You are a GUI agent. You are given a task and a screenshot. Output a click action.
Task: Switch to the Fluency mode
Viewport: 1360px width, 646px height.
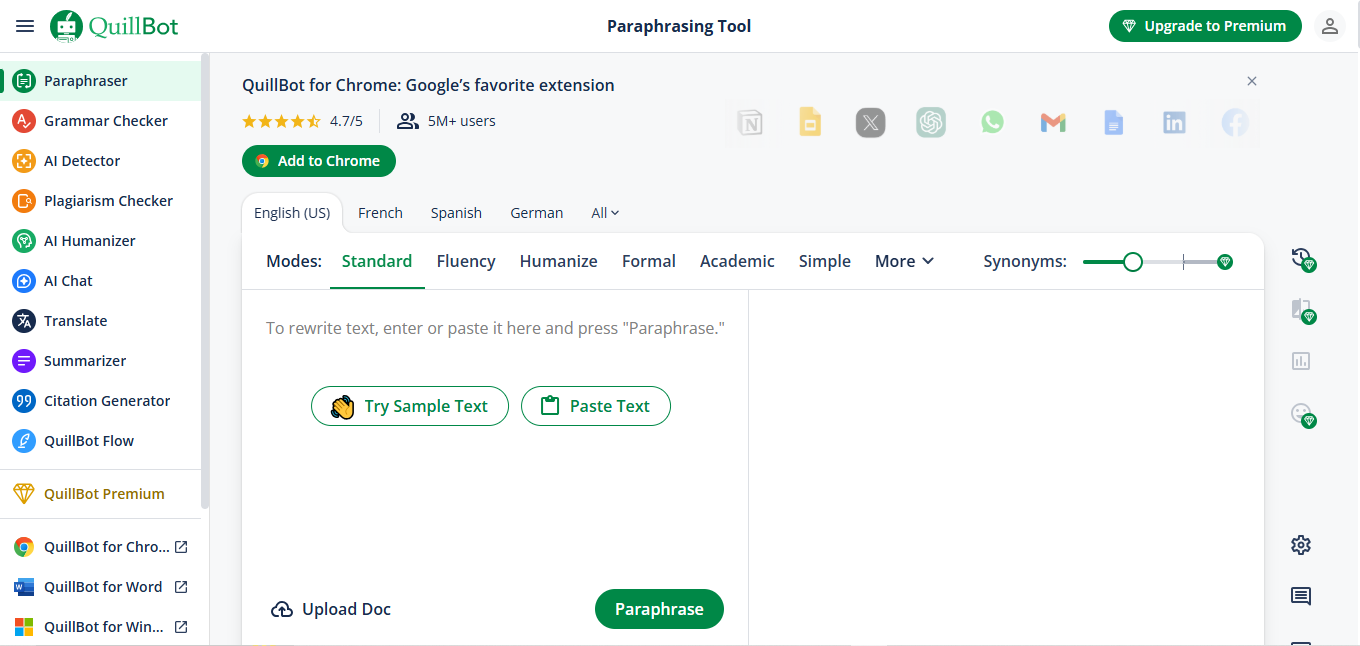coord(466,261)
